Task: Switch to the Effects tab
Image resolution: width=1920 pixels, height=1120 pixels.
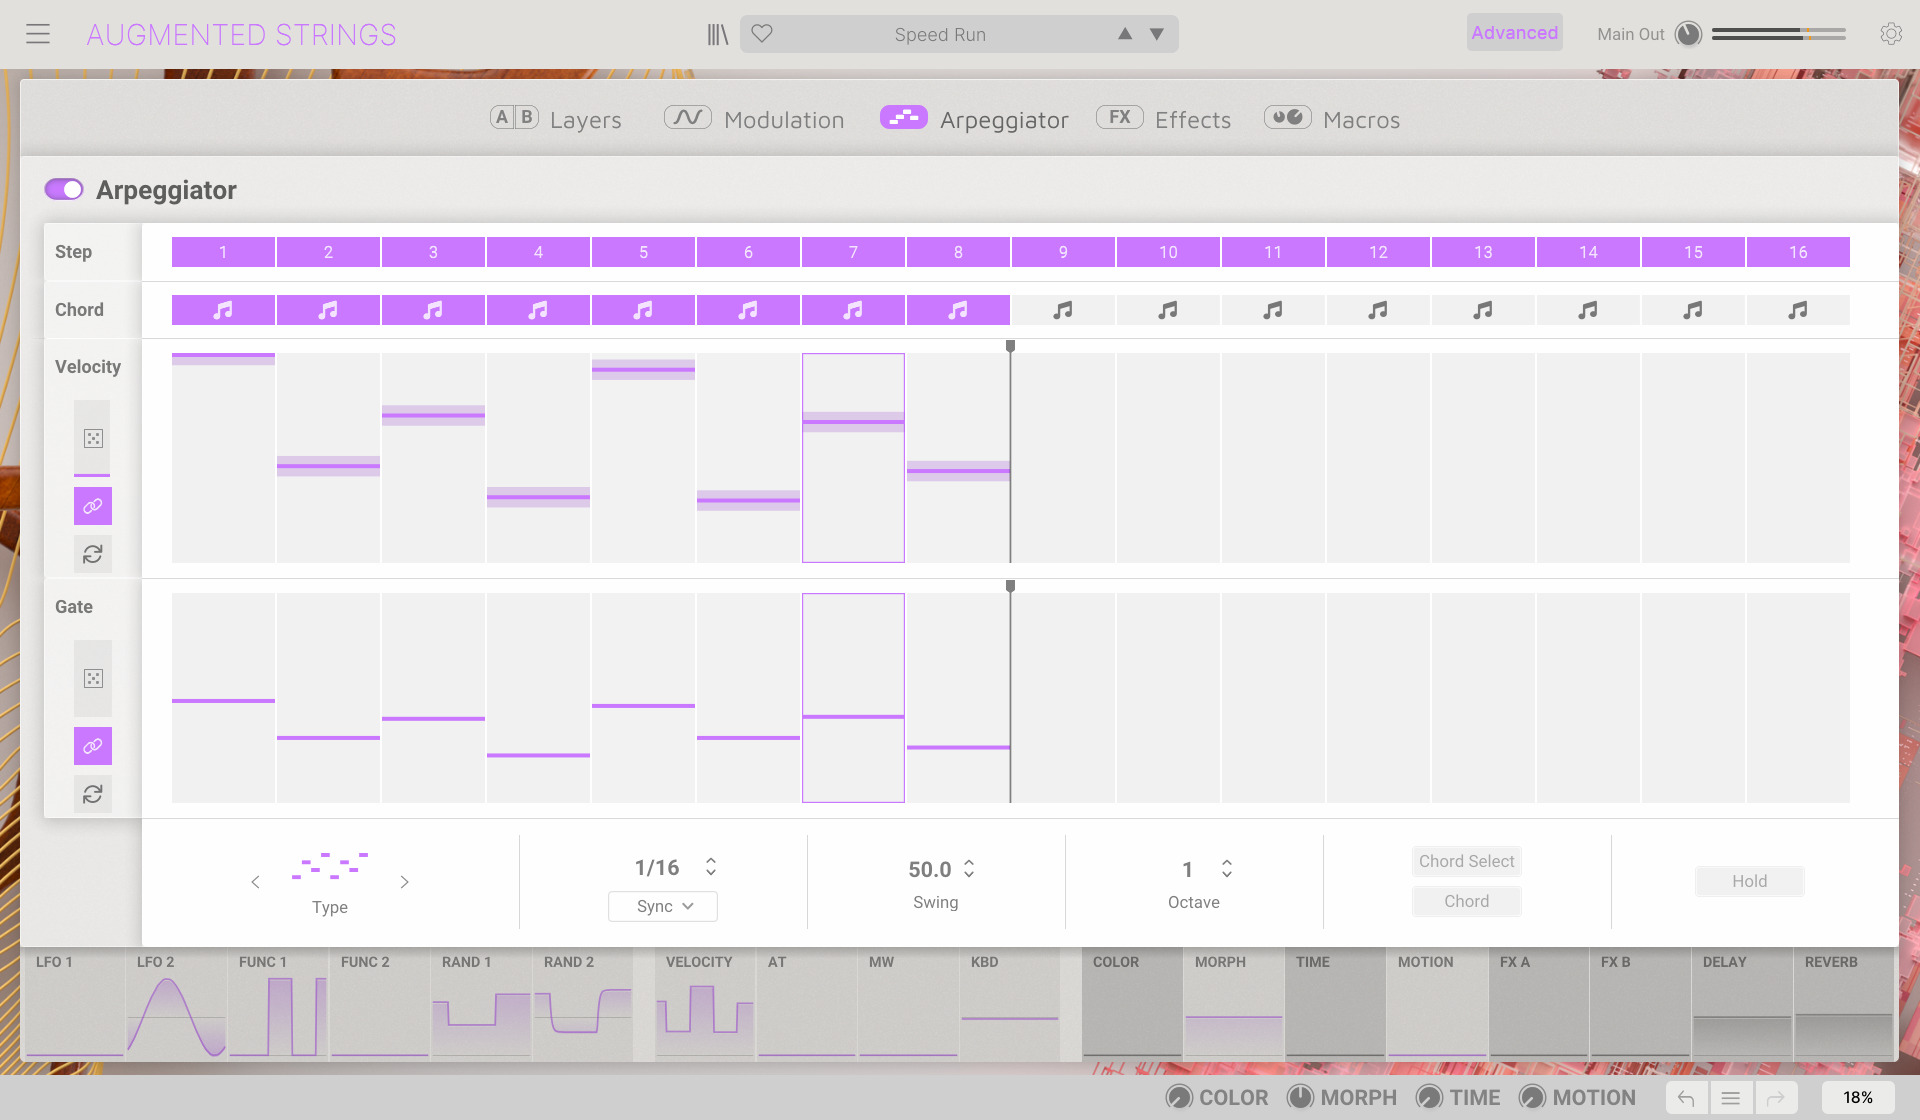Action: (1164, 119)
